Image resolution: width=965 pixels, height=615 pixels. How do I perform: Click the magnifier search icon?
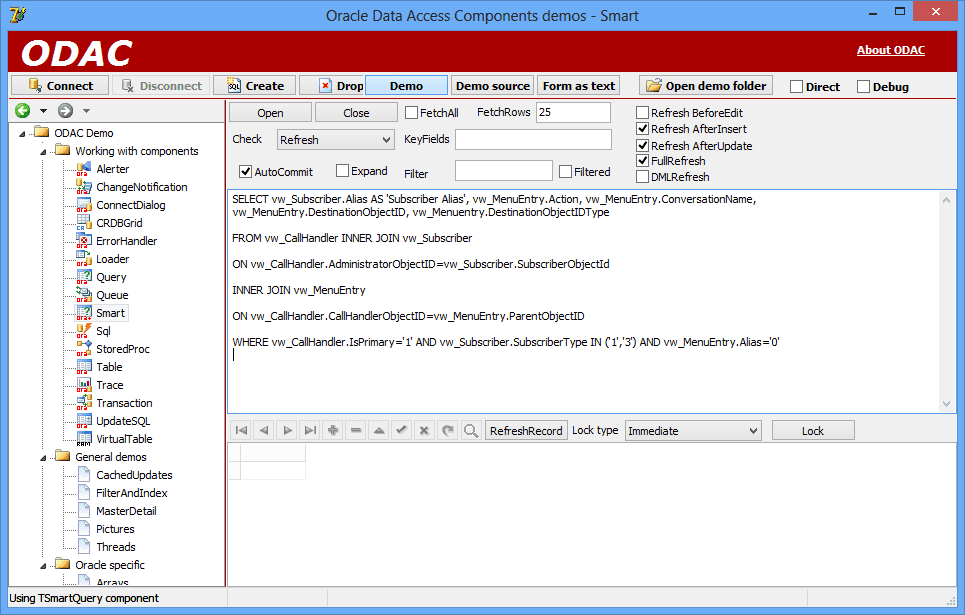tap(471, 430)
